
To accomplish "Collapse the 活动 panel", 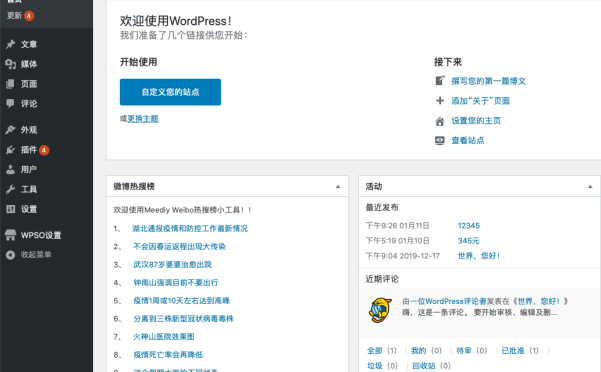I will click(590, 187).
